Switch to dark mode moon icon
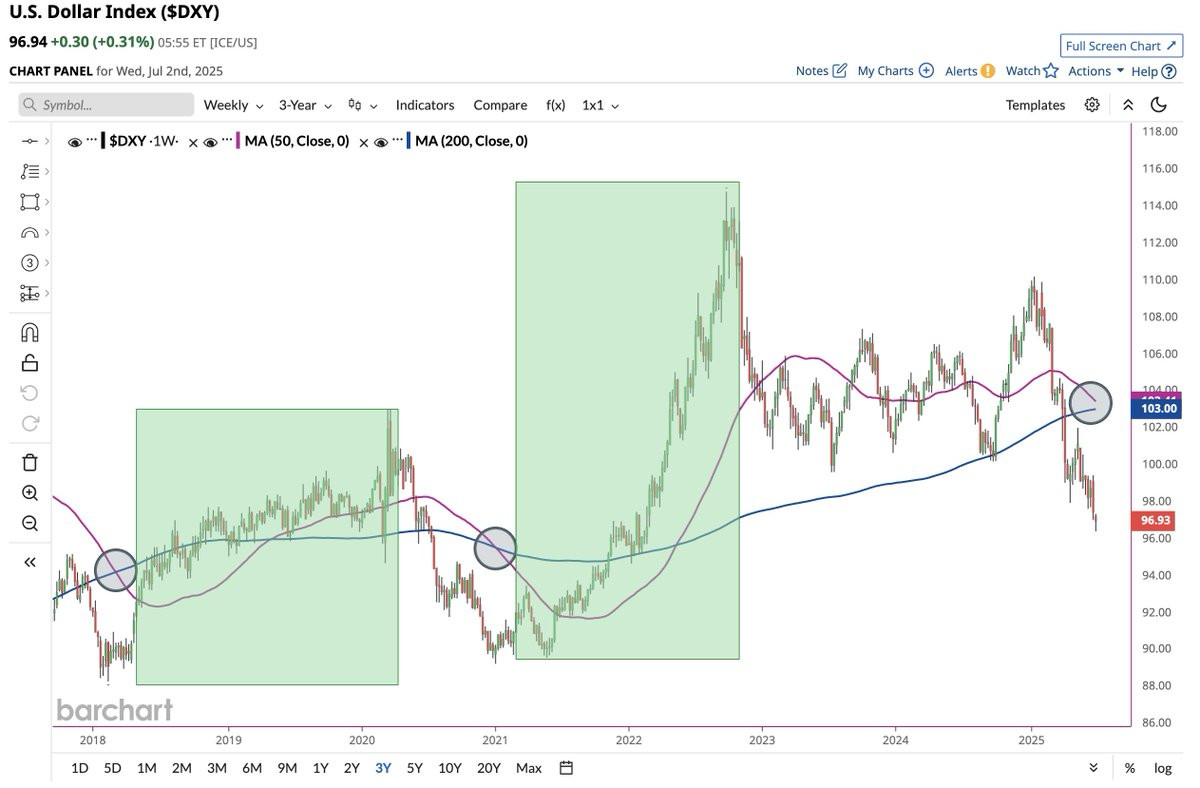The image size is (1200, 788). (x=1159, y=105)
